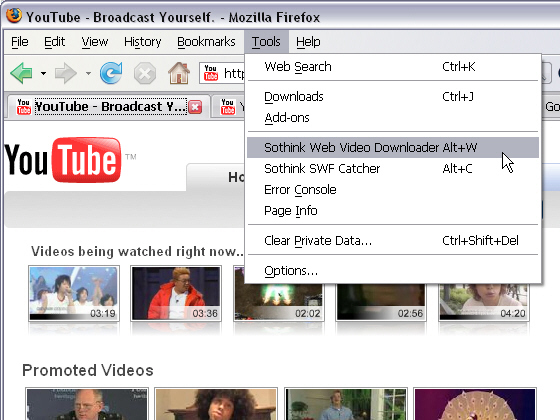Click the YouTube favicon in address bar
Viewport: 560px width, 420px height.
(x=211, y=73)
